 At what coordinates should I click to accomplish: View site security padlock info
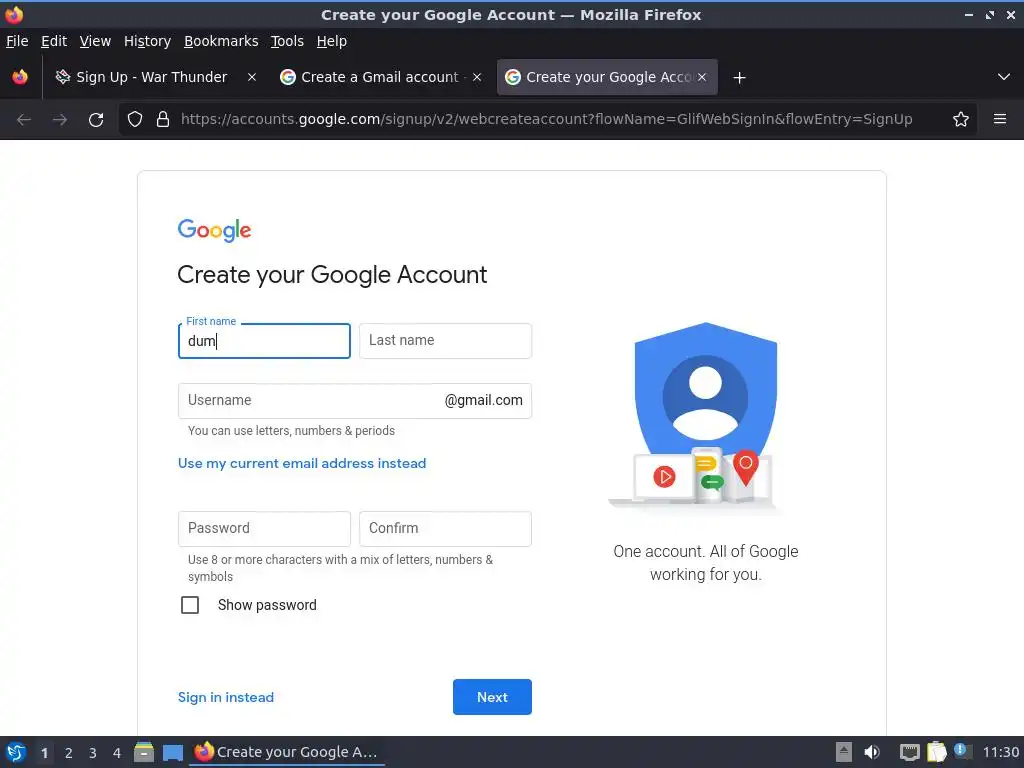pos(163,120)
